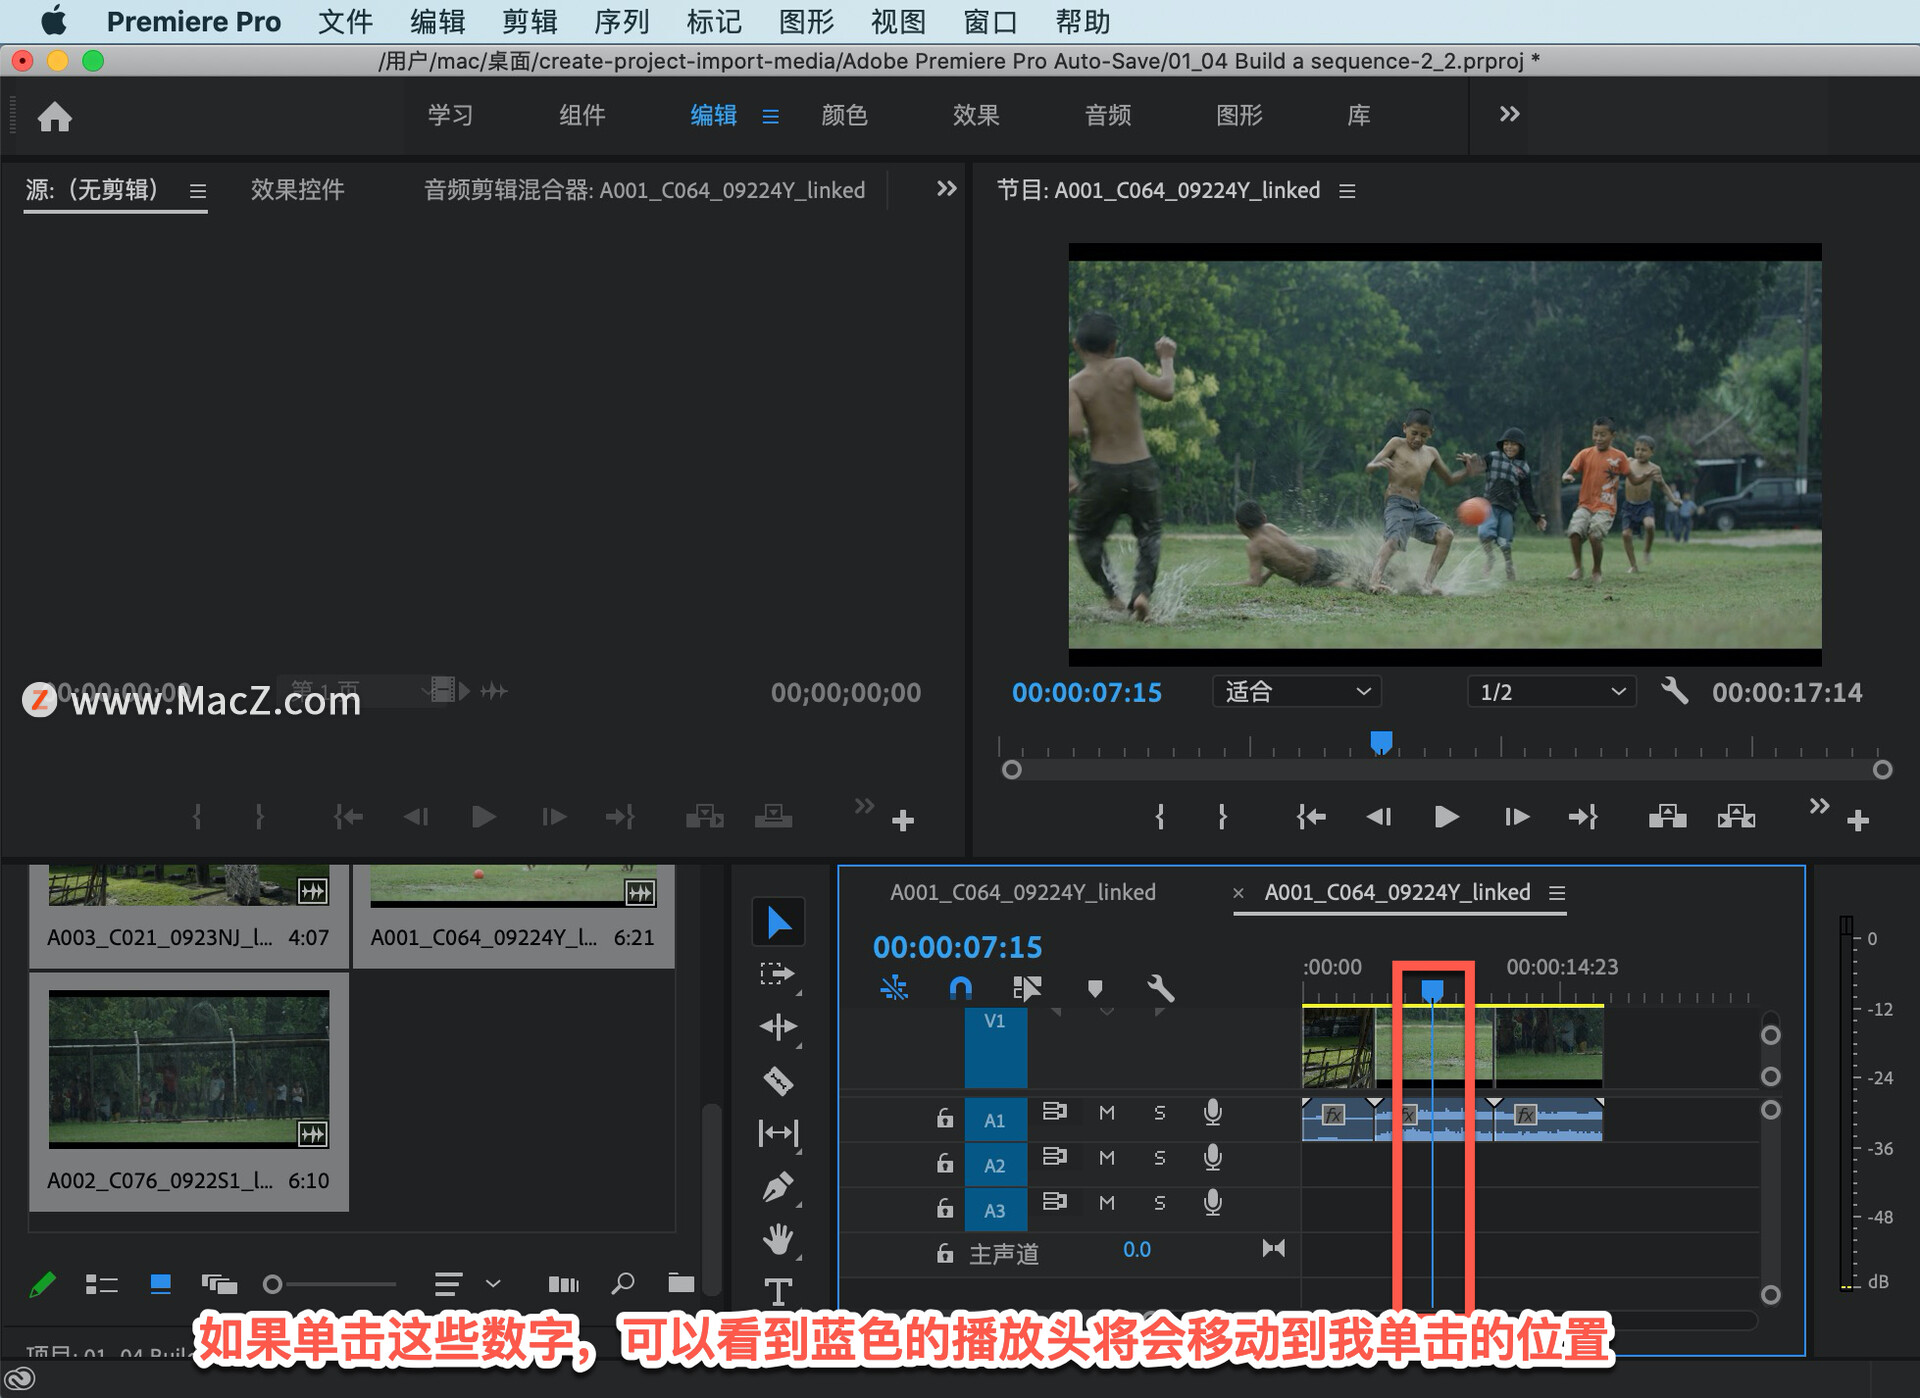Viewport: 1920px width, 1398px height.
Task: Create a new bin folder
Action: [x=681, y=1283]
